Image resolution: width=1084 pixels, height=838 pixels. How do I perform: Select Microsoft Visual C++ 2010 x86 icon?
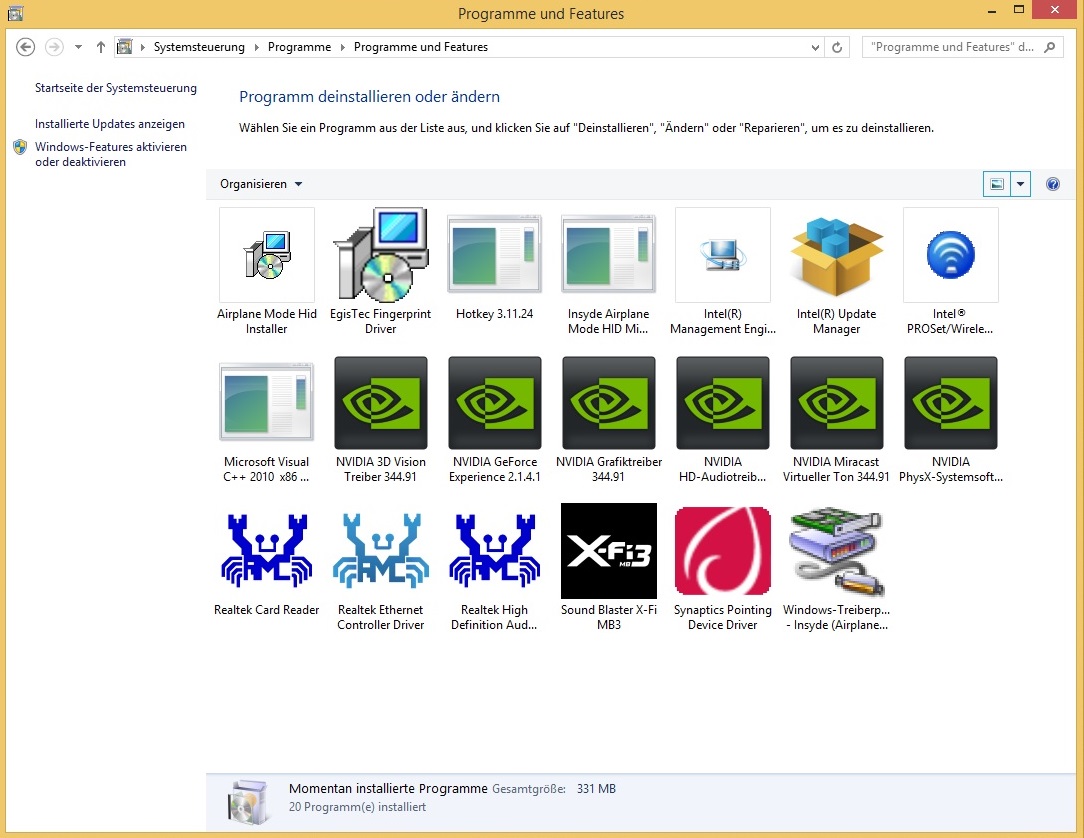click(x=266, y=402)
